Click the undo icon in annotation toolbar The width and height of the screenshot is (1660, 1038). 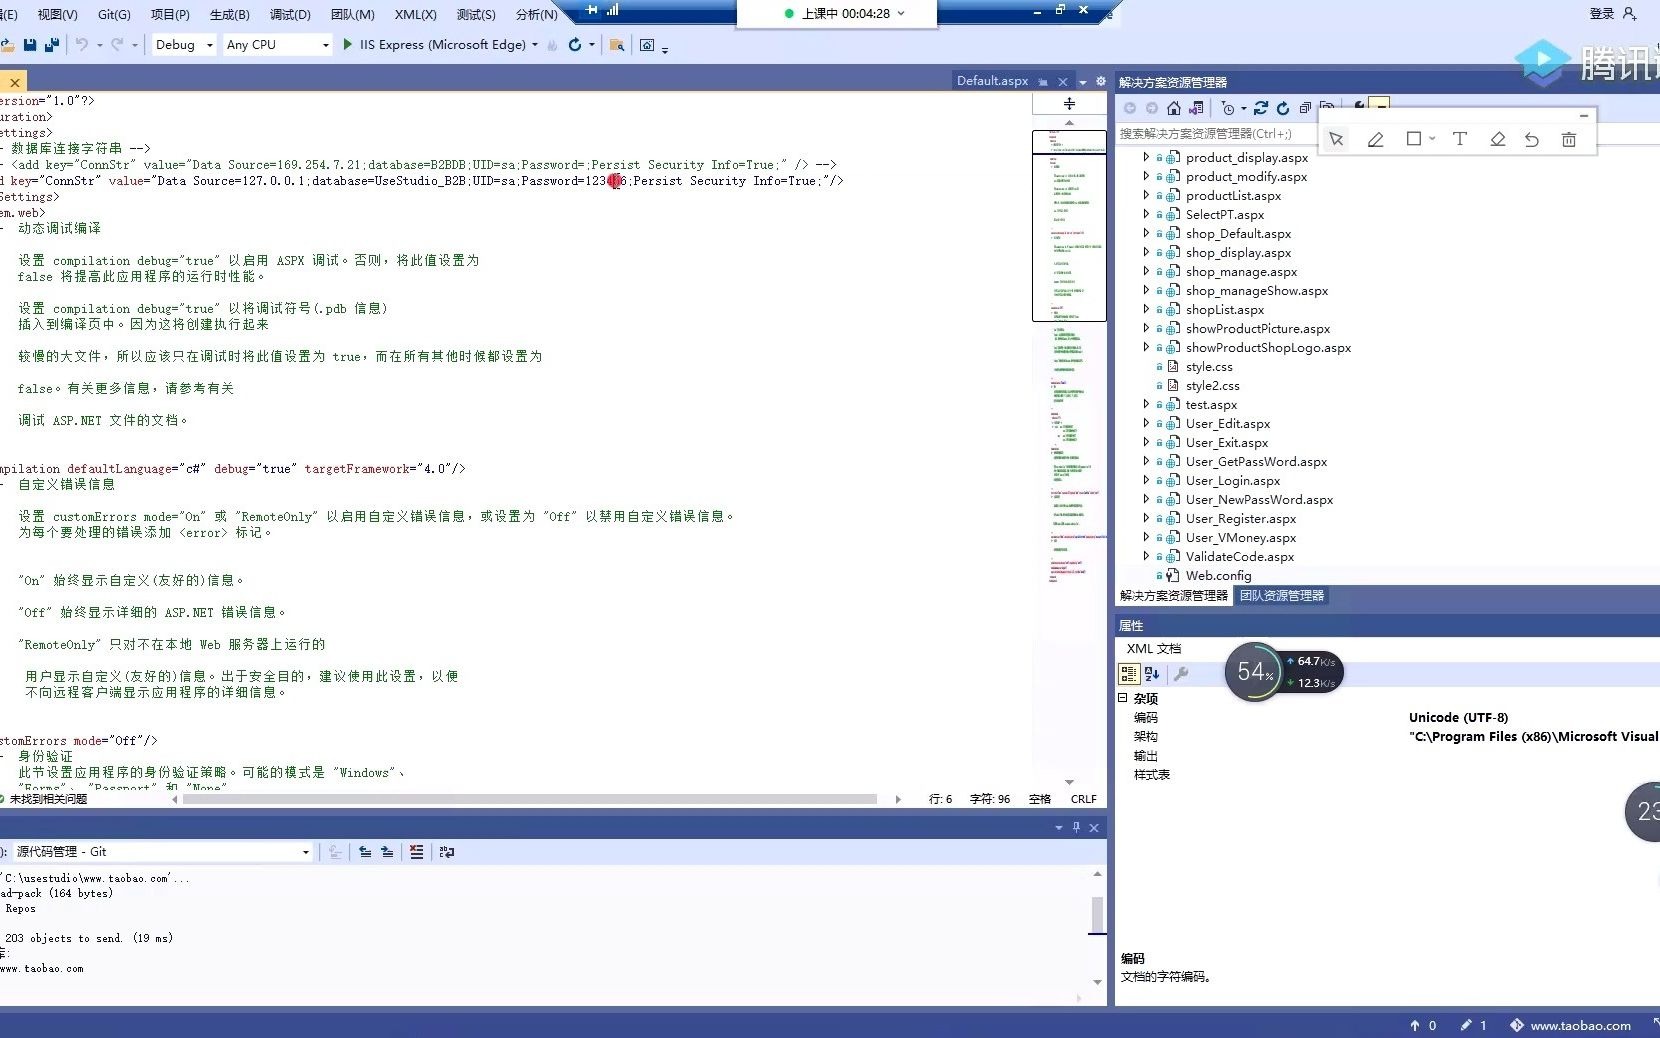(1532, 140)
